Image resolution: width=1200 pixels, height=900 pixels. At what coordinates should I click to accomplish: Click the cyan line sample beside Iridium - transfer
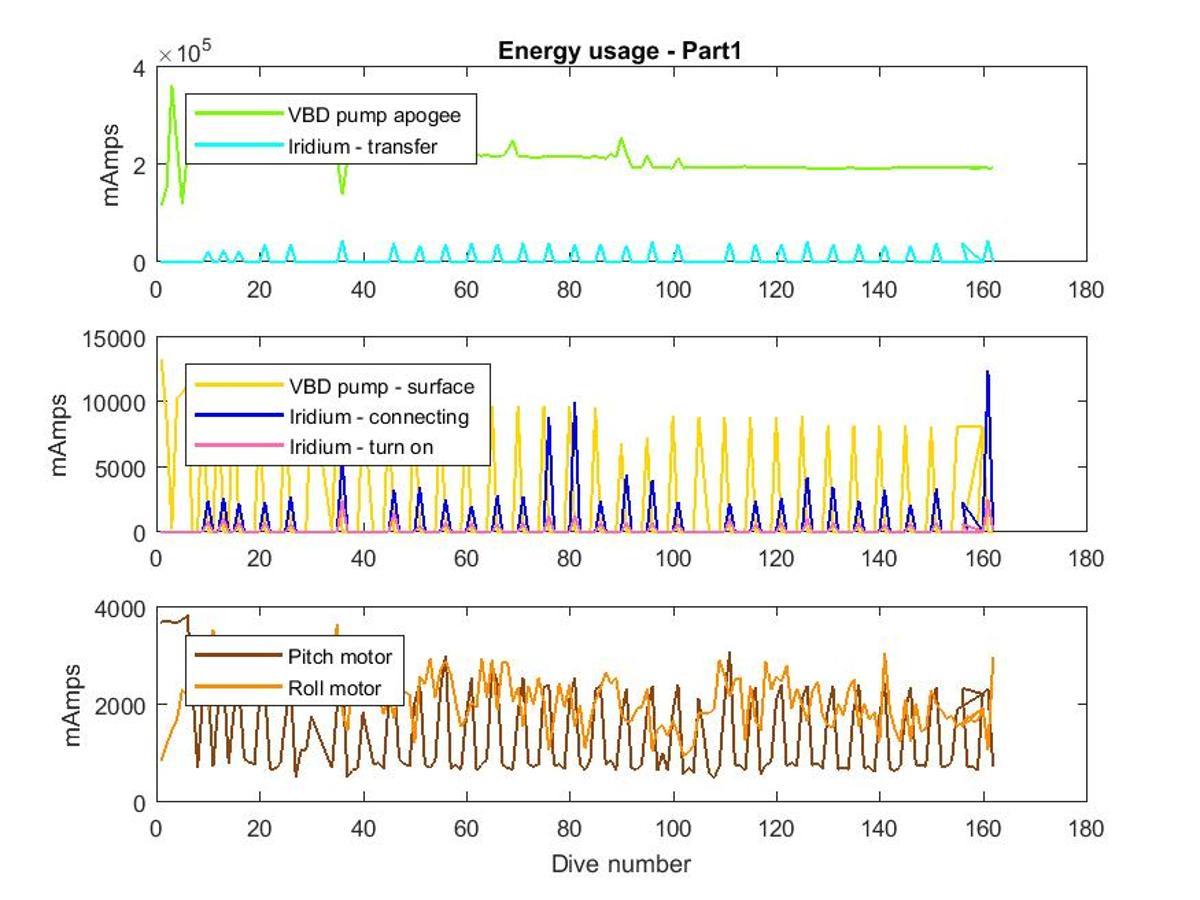click(237, 147)
